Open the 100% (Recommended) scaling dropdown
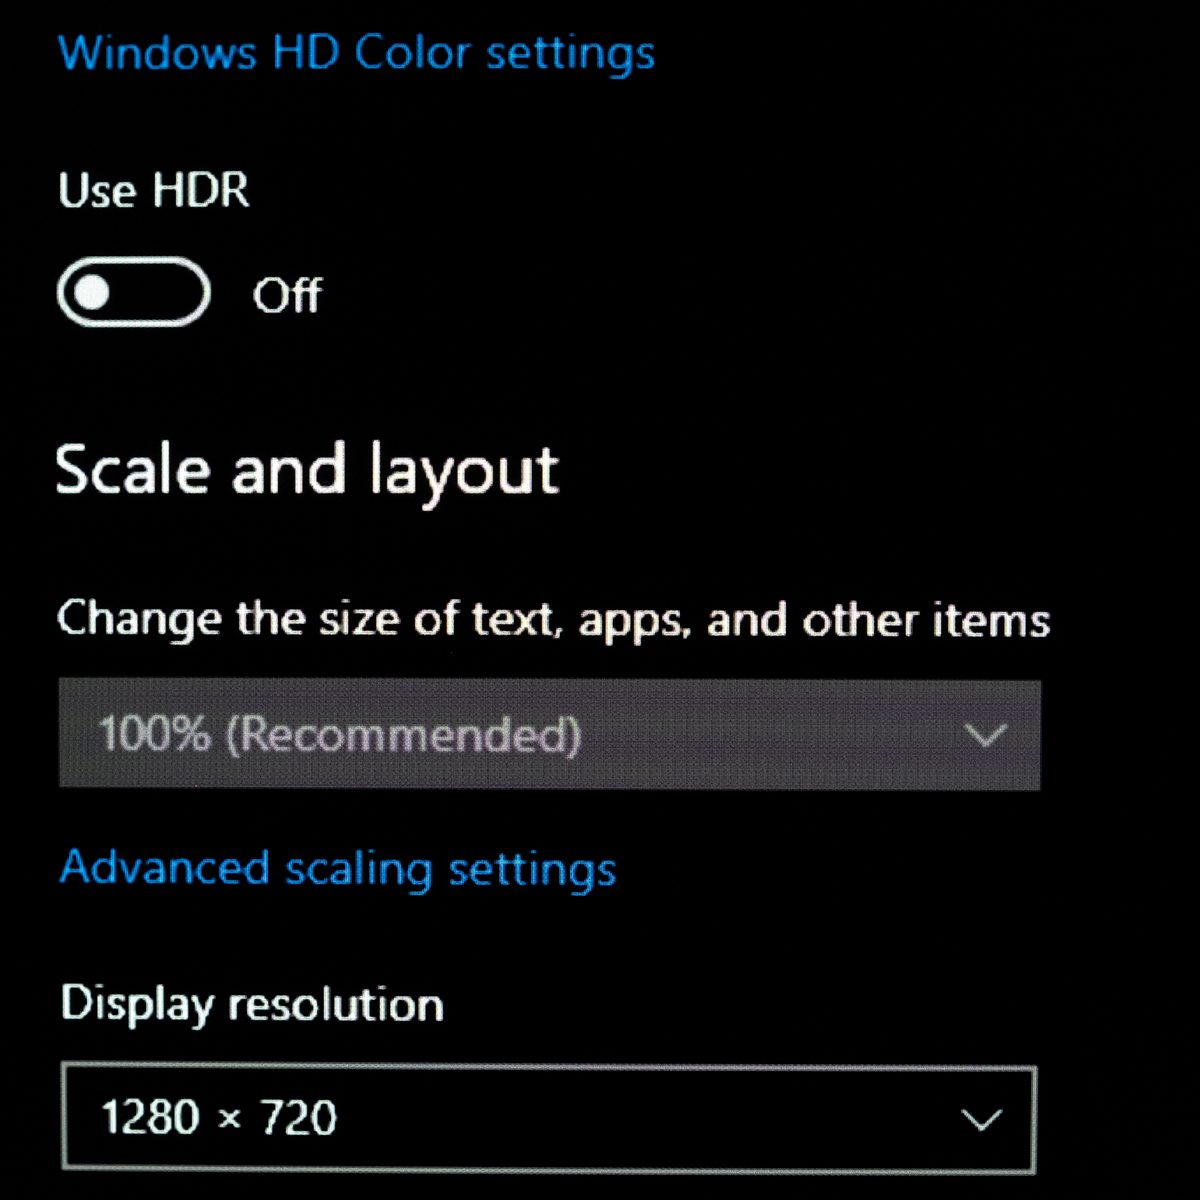The height and width of the screenshot is (1200, 1200). (x=549, y=735)
